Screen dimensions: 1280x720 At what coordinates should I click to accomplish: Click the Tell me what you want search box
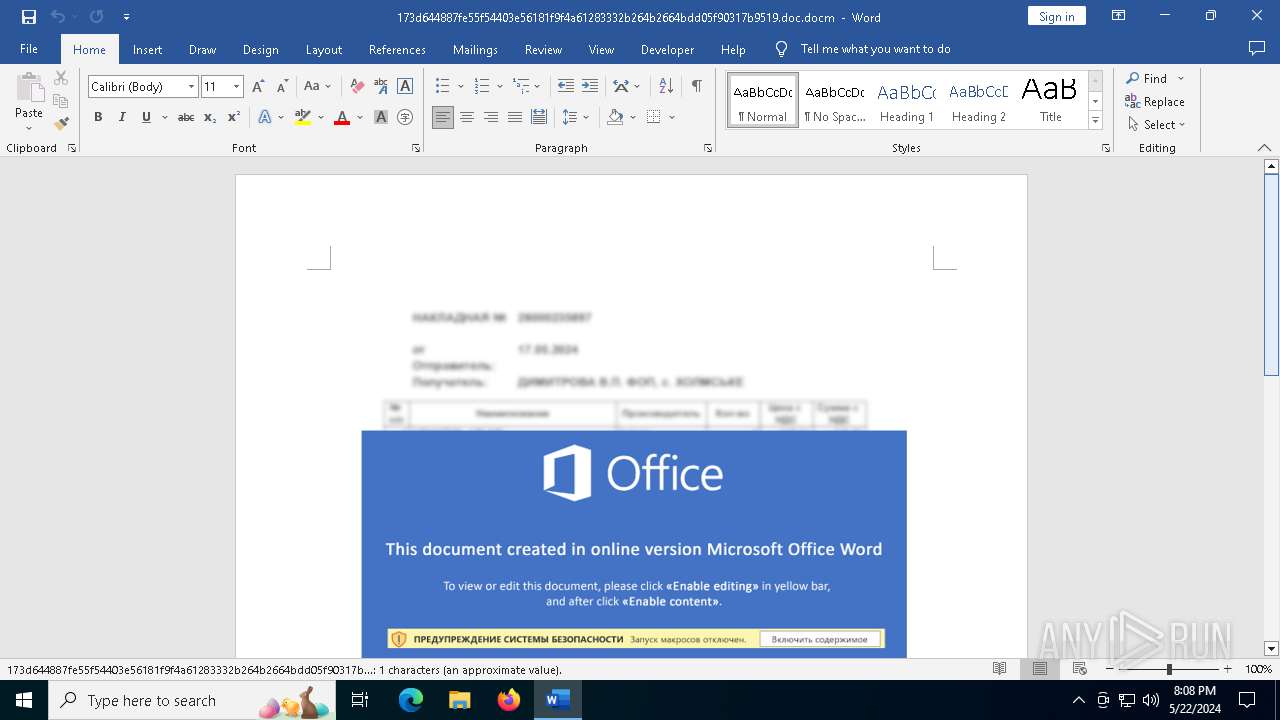coord(875,49)
